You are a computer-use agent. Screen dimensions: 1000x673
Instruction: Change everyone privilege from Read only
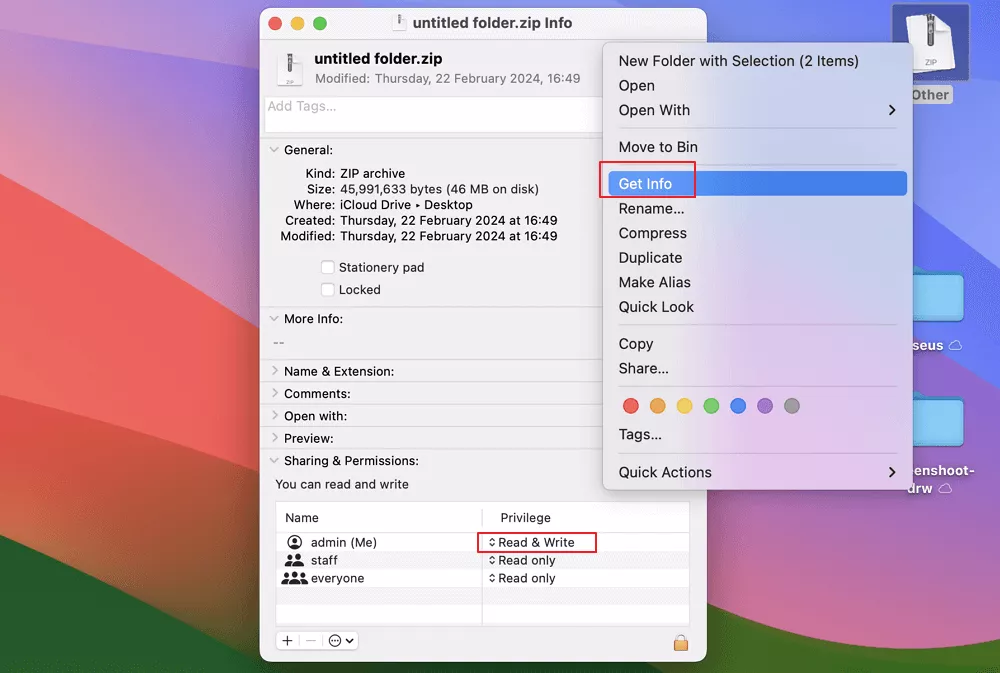[x=522, y=578]
